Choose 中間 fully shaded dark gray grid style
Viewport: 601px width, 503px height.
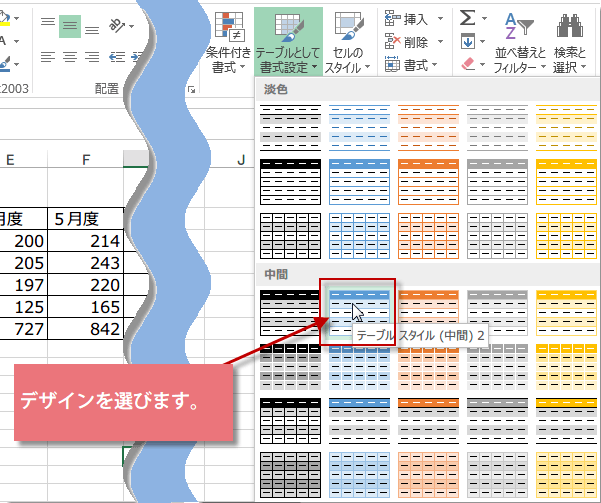coord(290,475)
